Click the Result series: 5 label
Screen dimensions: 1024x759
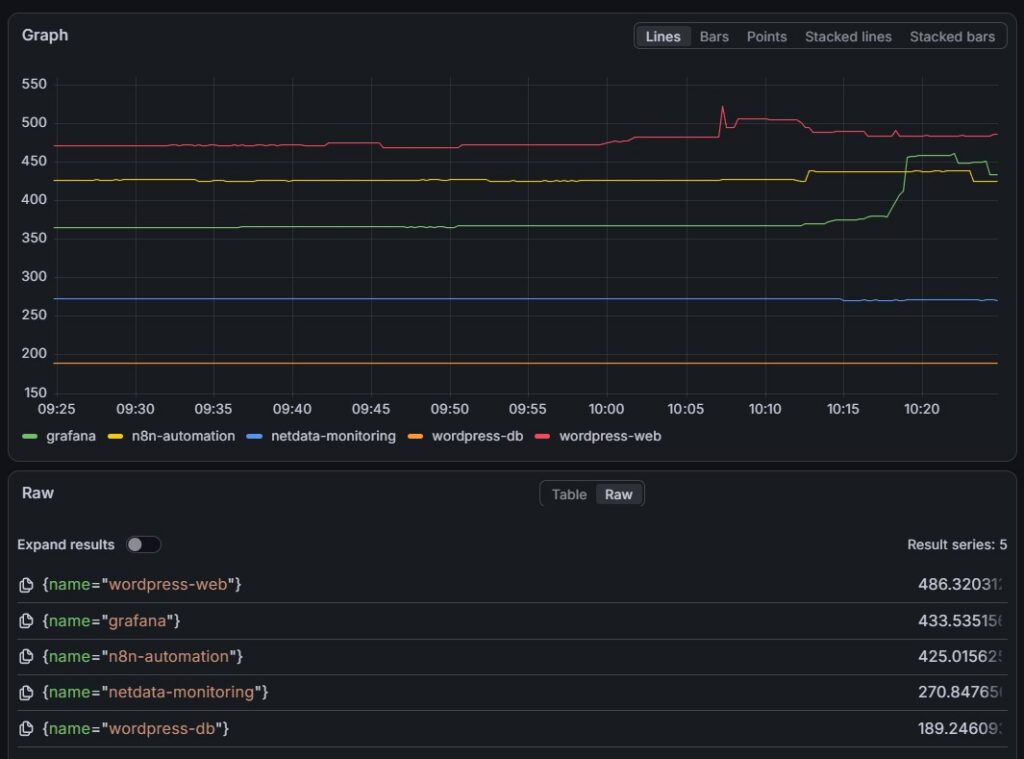(x=957, y=545)
